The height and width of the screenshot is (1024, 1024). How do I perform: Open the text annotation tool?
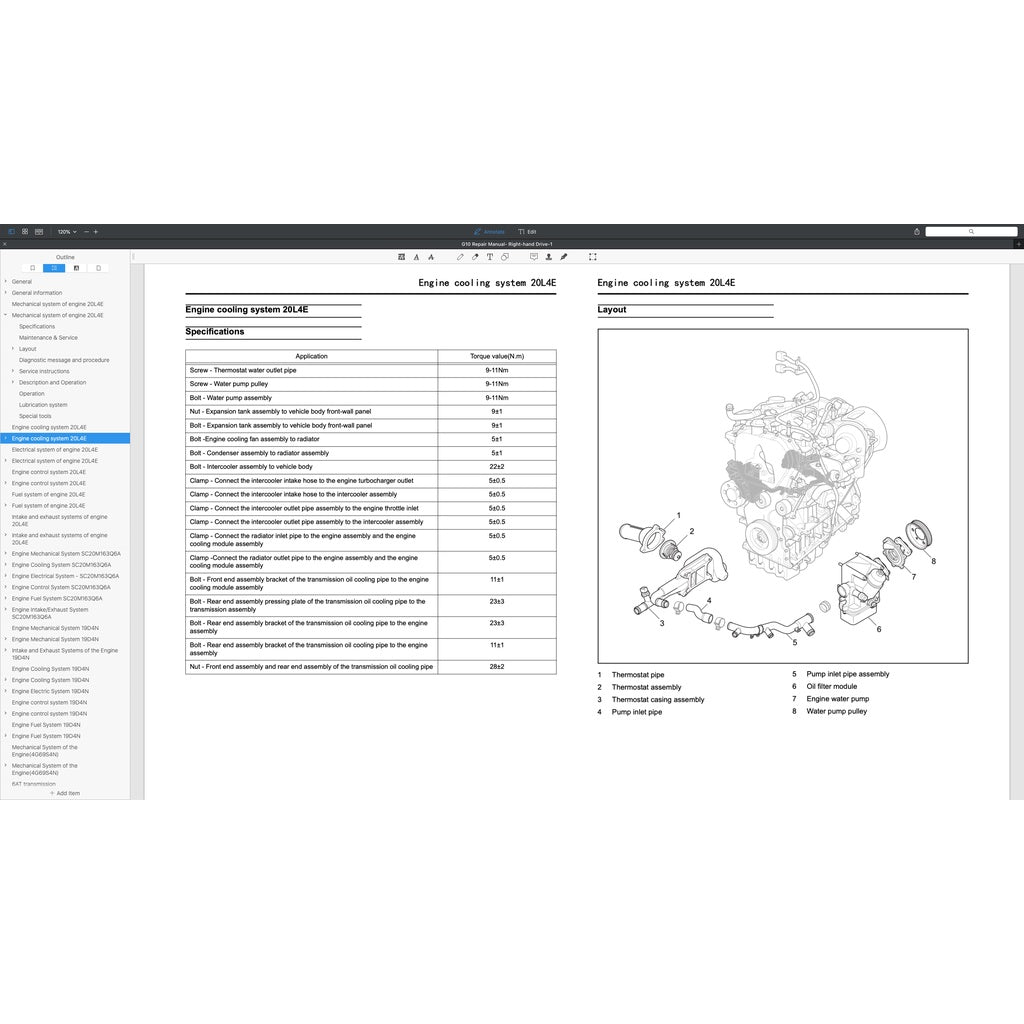tap(490, 257)
